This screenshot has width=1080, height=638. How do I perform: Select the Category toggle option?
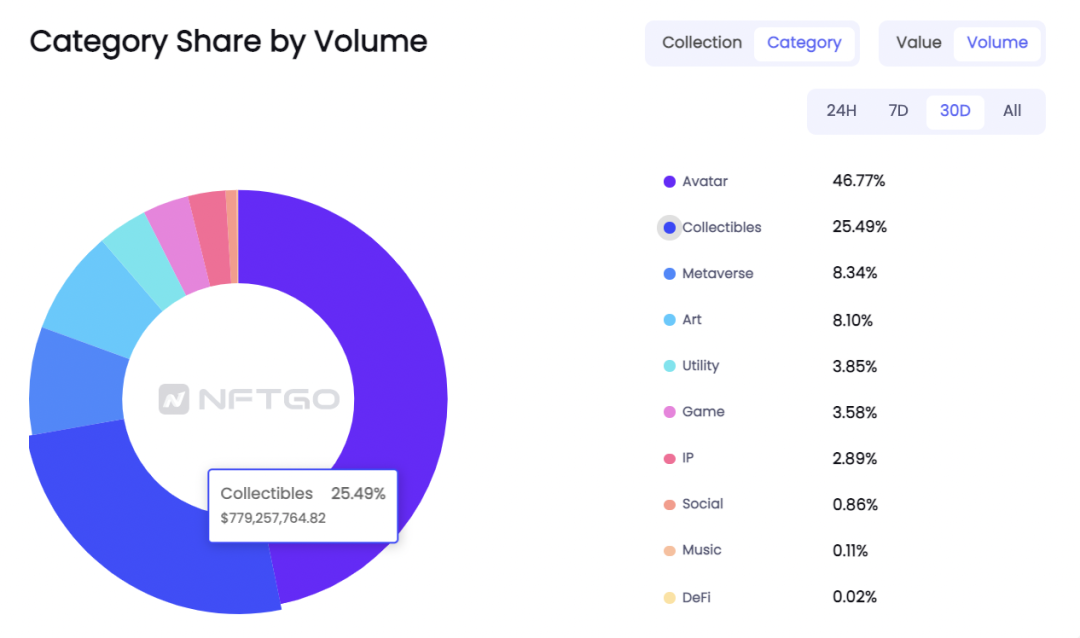click(804, 43)
